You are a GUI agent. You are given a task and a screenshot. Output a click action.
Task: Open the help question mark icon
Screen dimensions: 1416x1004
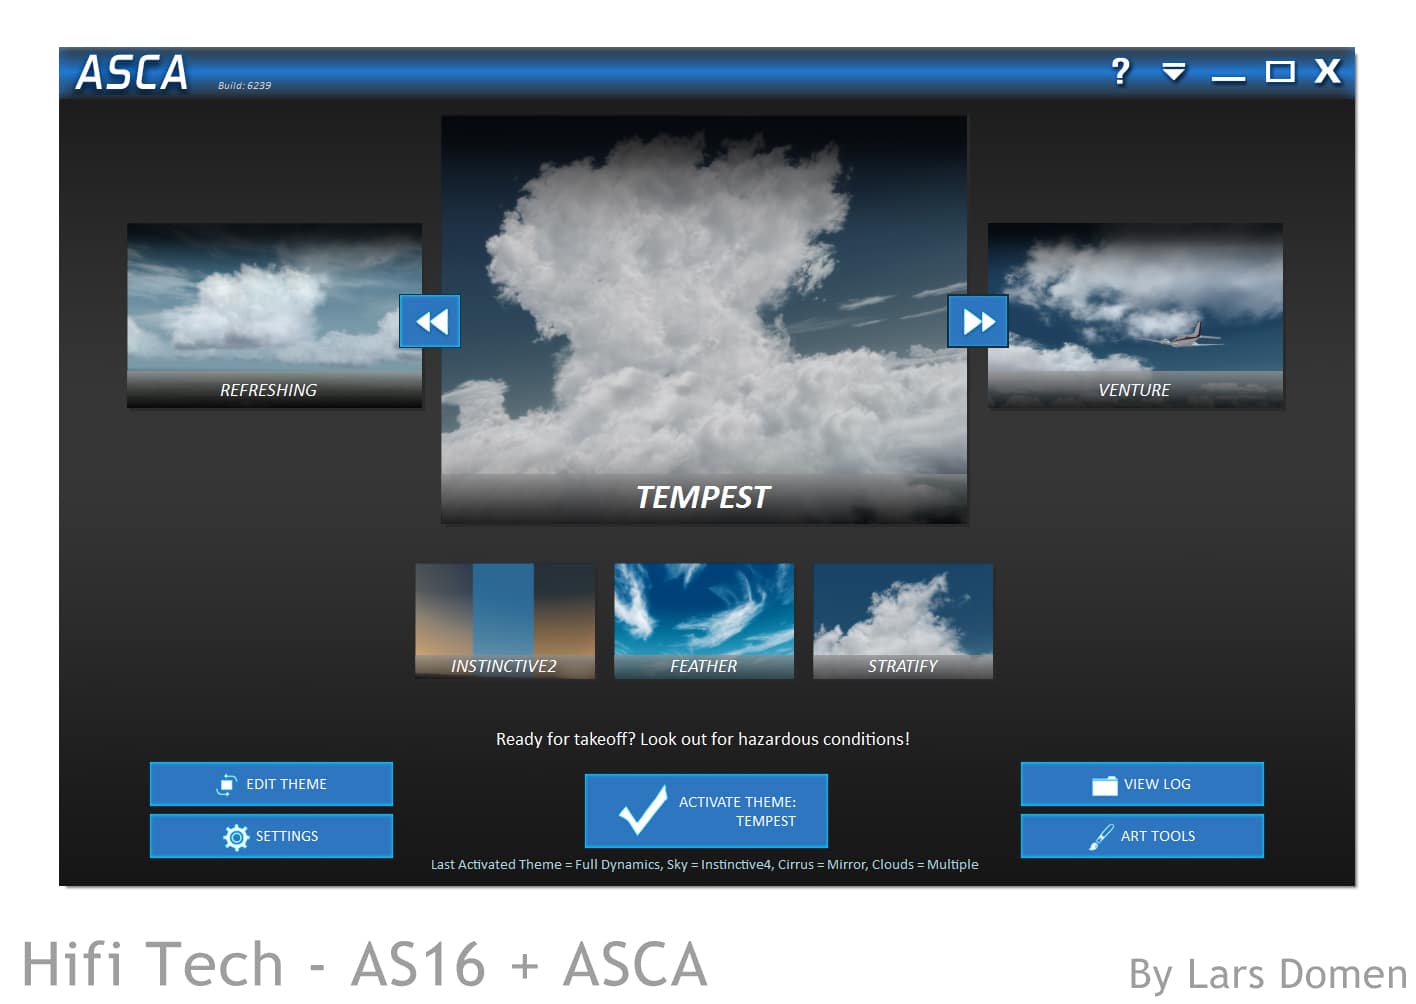coord(1120,71)
